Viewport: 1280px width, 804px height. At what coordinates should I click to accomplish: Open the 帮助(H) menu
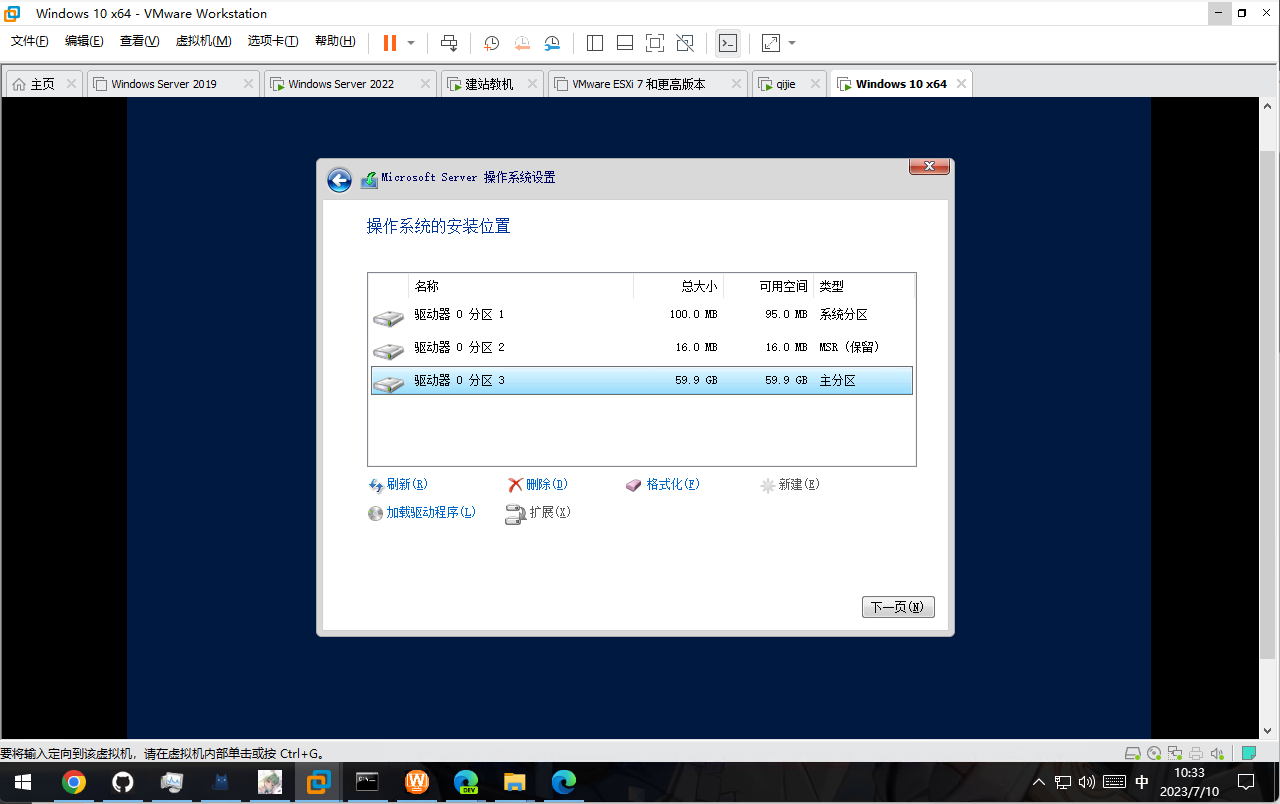tap(335, 41)
